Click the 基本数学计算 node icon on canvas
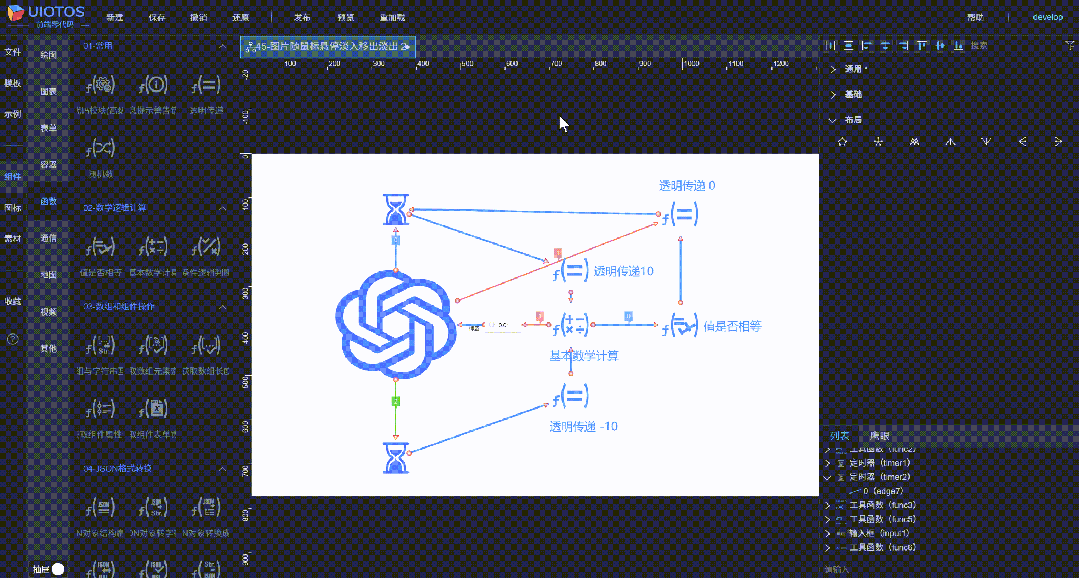Image resolution: width=1079 pixels, height=578 pixels. [x=571, y=324]
